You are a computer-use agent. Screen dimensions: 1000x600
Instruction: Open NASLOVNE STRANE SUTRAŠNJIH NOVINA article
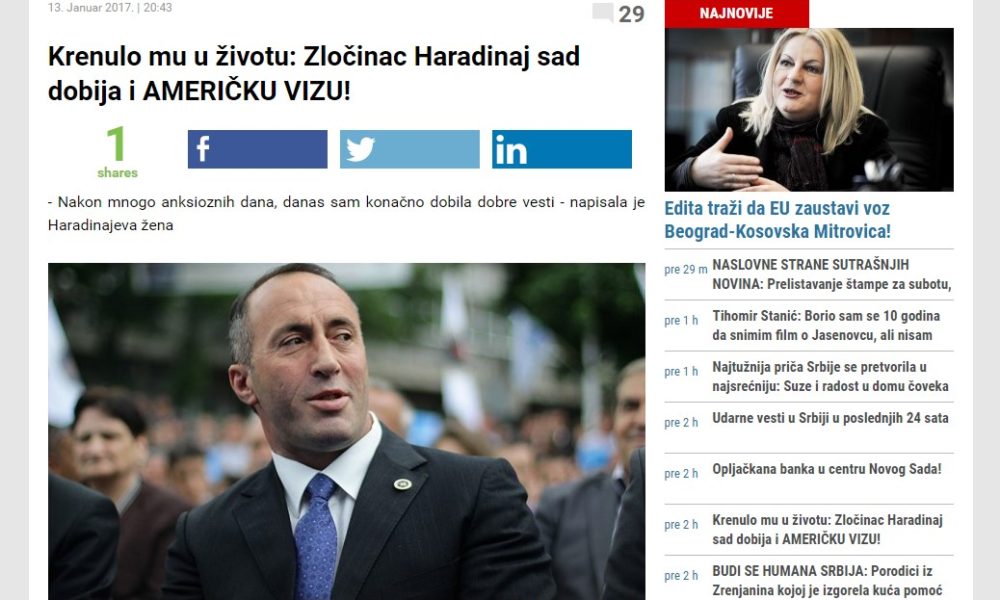pos(832,274)
